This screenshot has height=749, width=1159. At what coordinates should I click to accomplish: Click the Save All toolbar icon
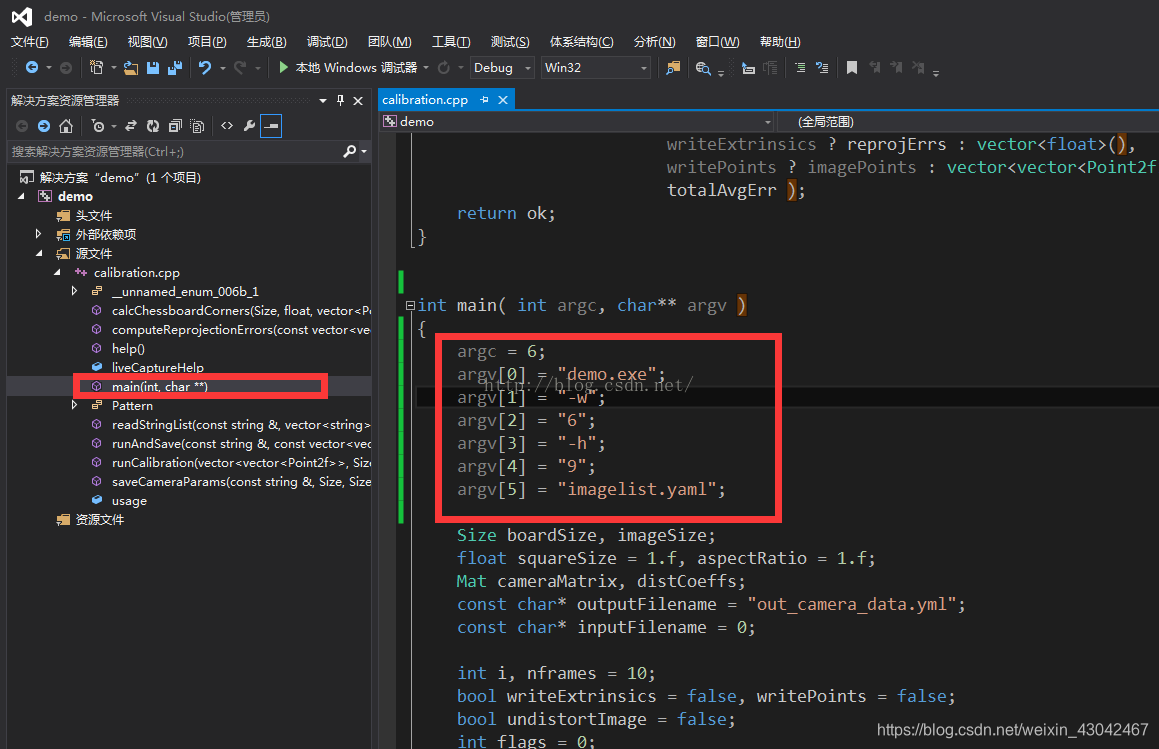coord(175,68)
